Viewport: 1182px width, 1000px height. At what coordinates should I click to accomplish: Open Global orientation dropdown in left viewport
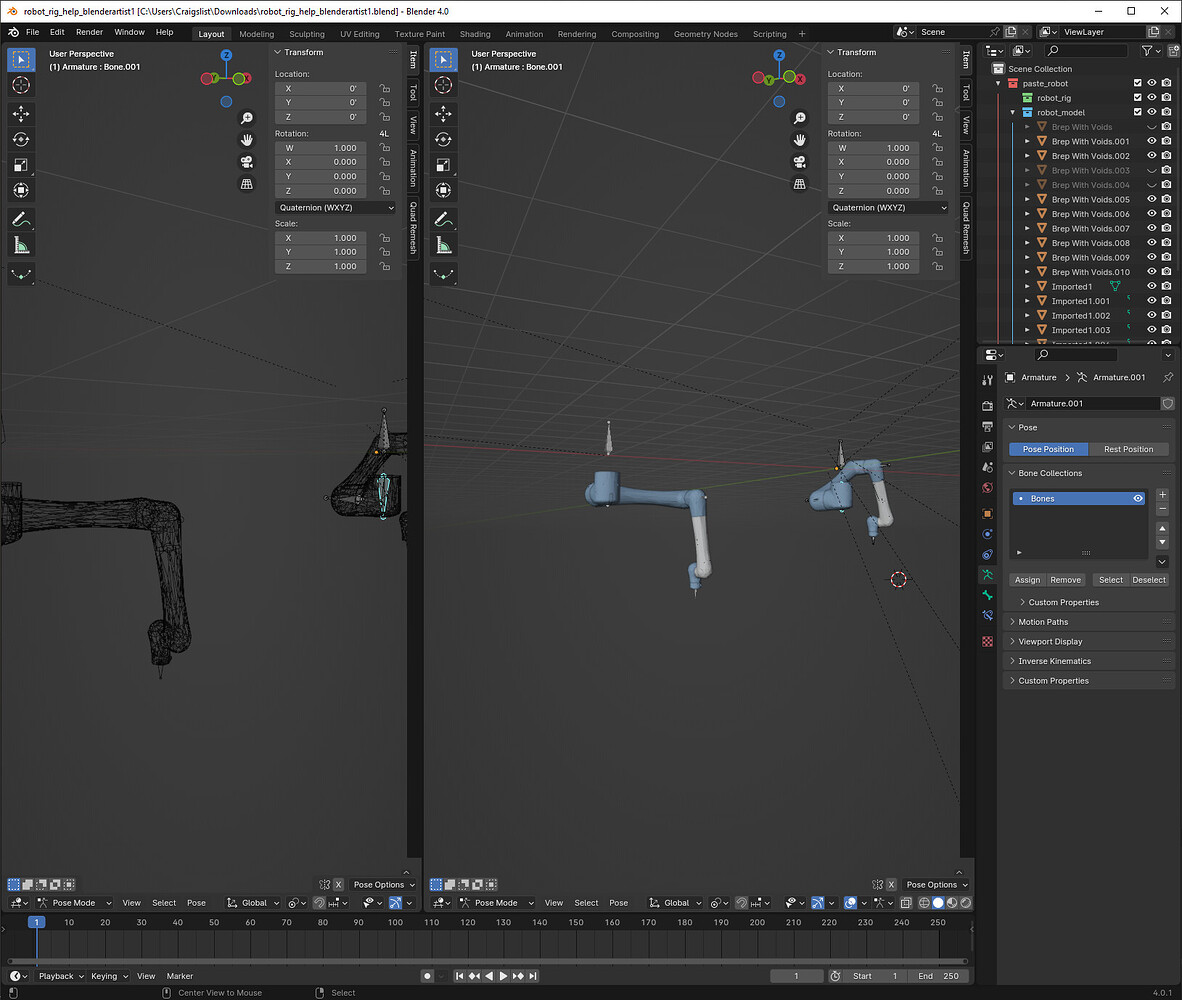click(x=254, y=903)
